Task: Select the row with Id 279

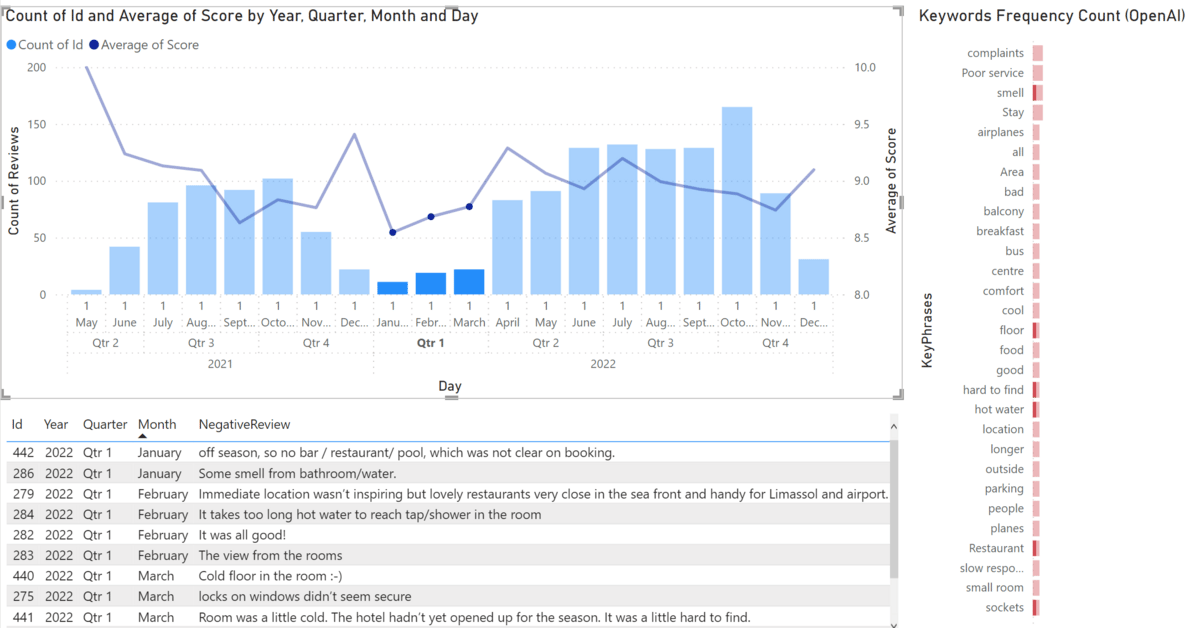Action: click(449, 494)
